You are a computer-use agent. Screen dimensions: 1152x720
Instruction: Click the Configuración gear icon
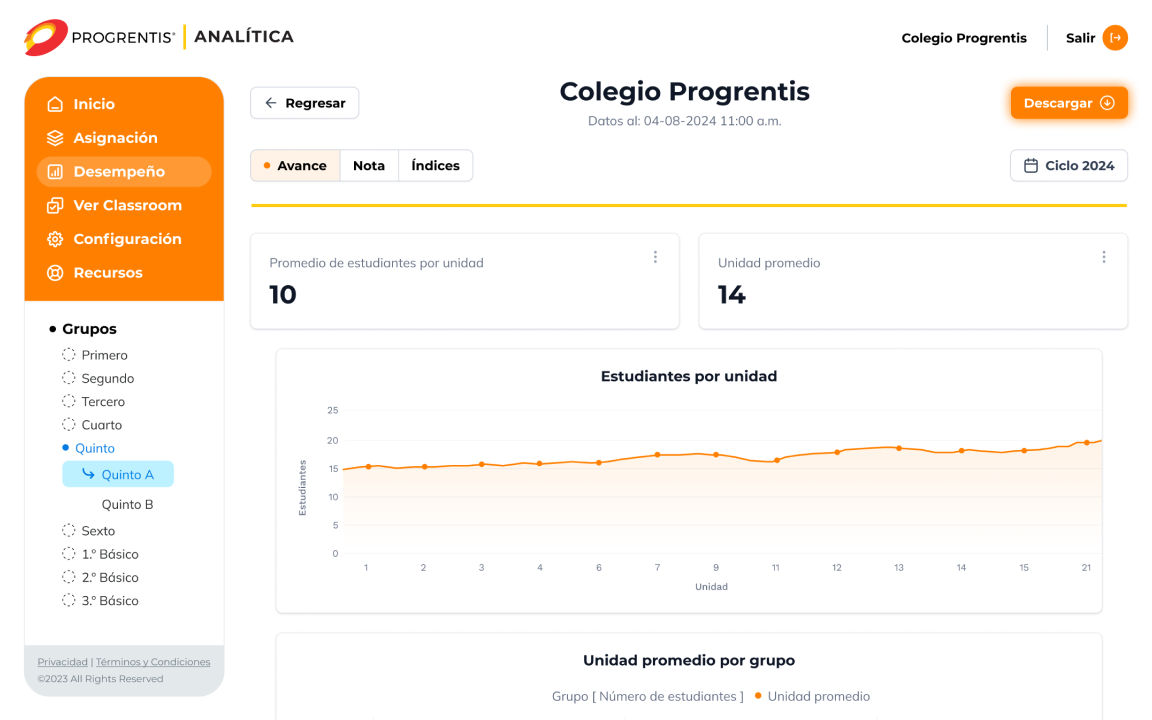pos(55,240)
